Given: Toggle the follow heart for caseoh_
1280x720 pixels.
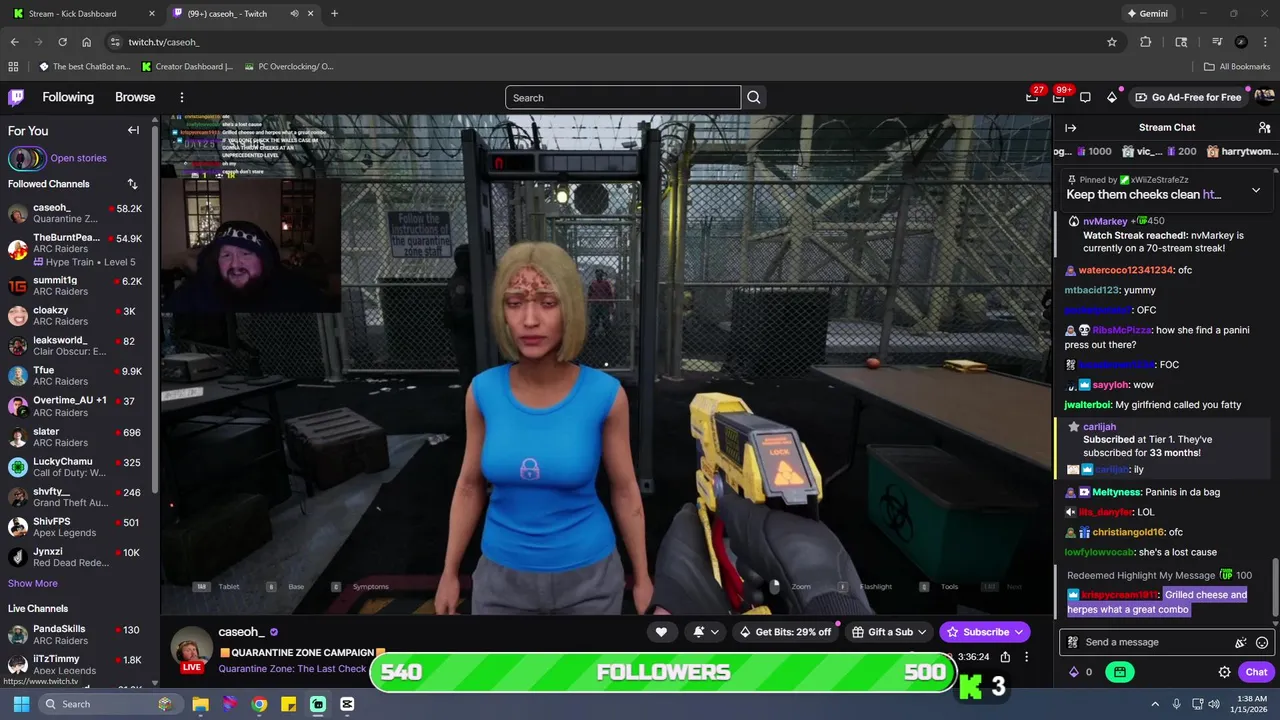Looking at the screenshot, I should [x=661, y=632].
